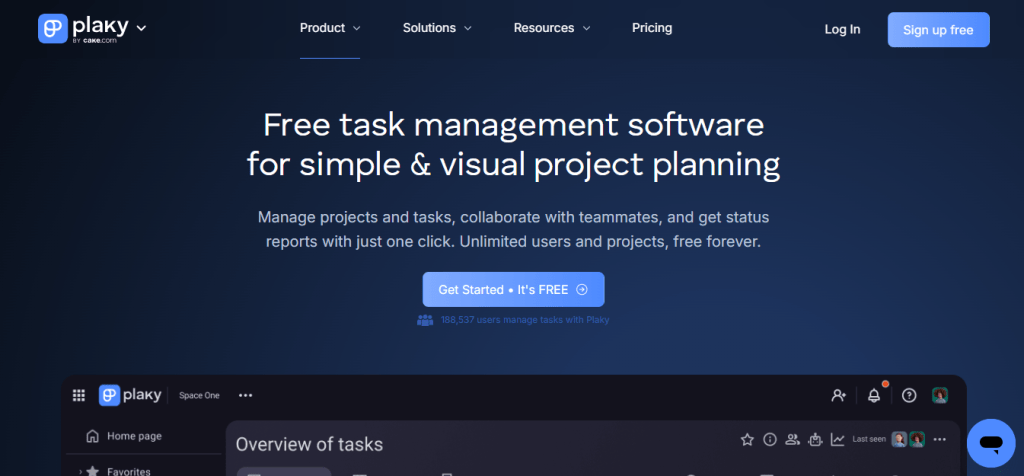Open the chat support bubble
Viewport: 1024px width, 476px height.
tap(990, 442)
